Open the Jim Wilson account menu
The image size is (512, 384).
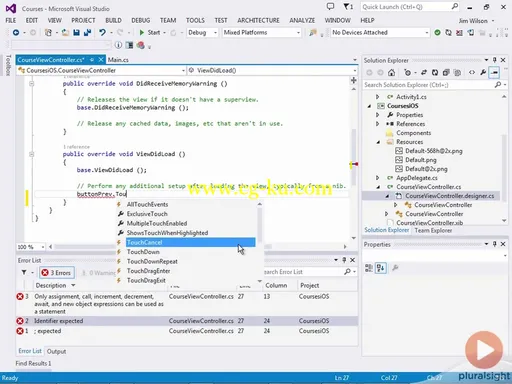tap(476, 21)
